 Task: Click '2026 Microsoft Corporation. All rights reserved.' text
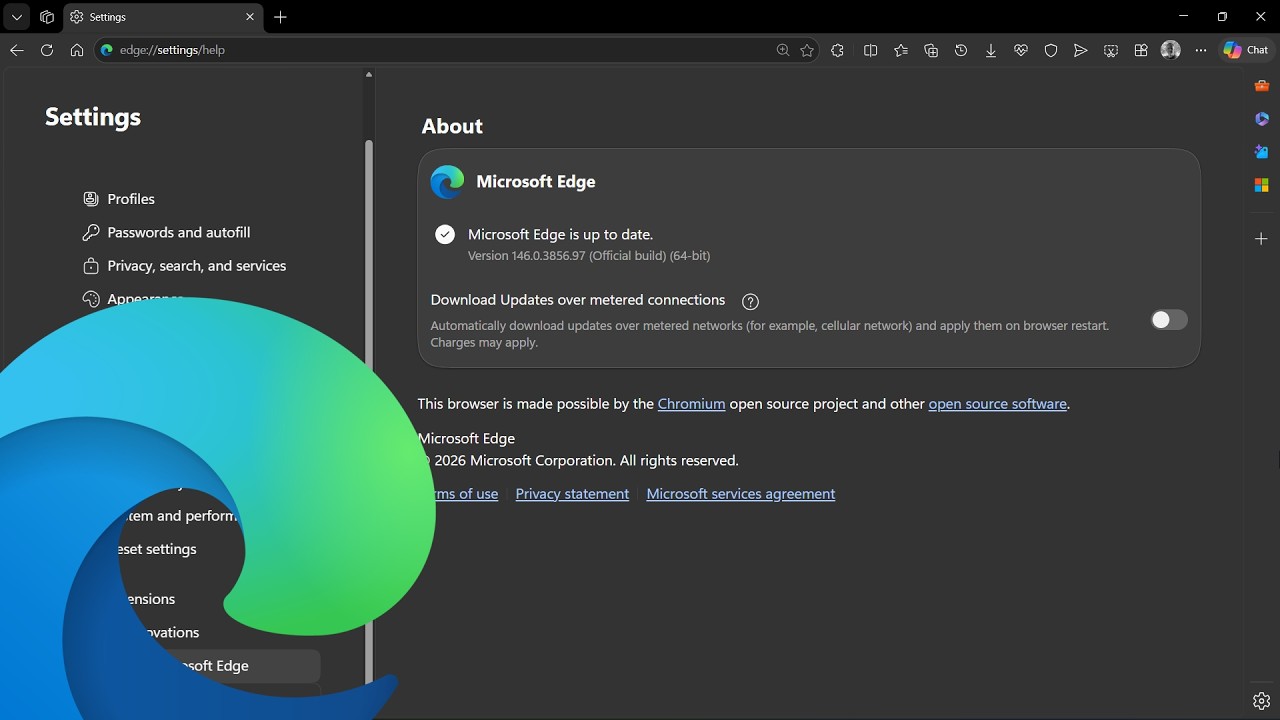click(x=587, y=461)
